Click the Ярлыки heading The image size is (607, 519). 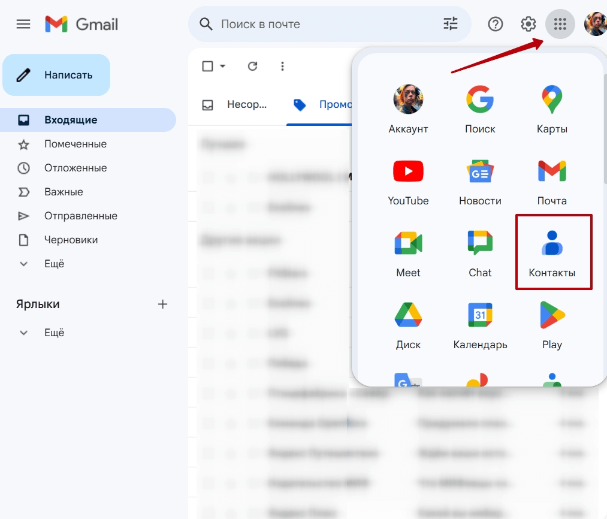38,304
